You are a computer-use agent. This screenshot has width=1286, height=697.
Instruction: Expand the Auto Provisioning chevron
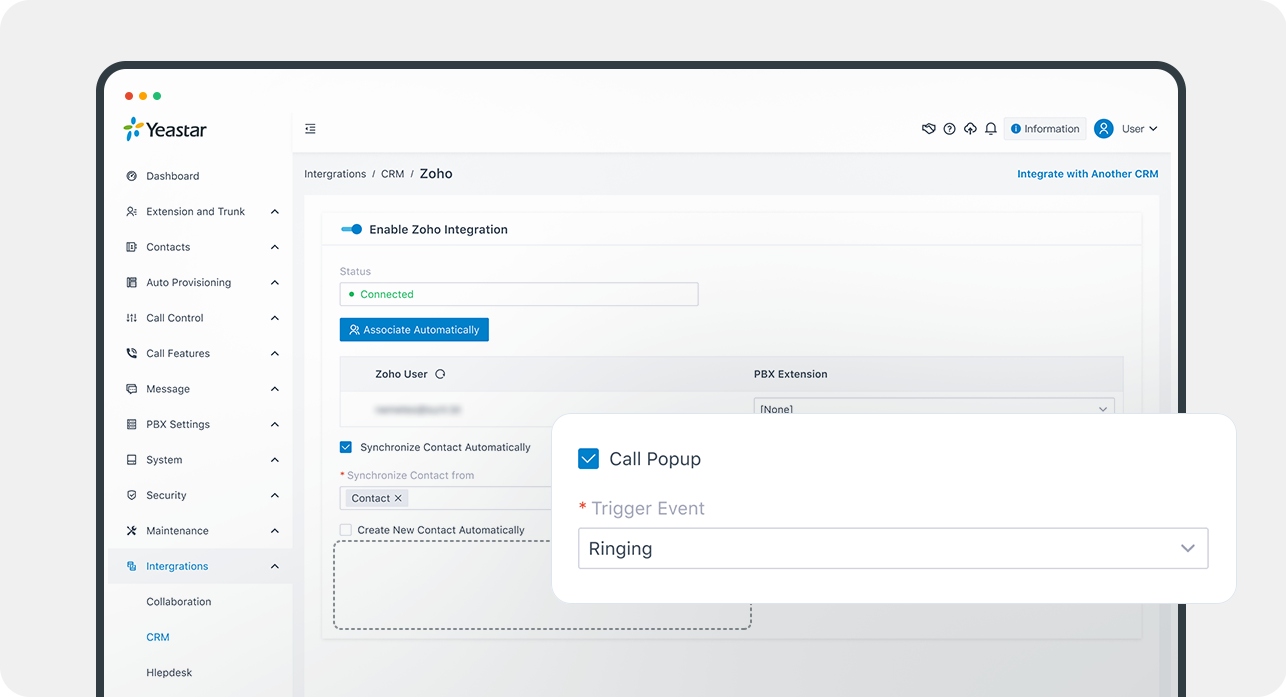tap(275, 283)
